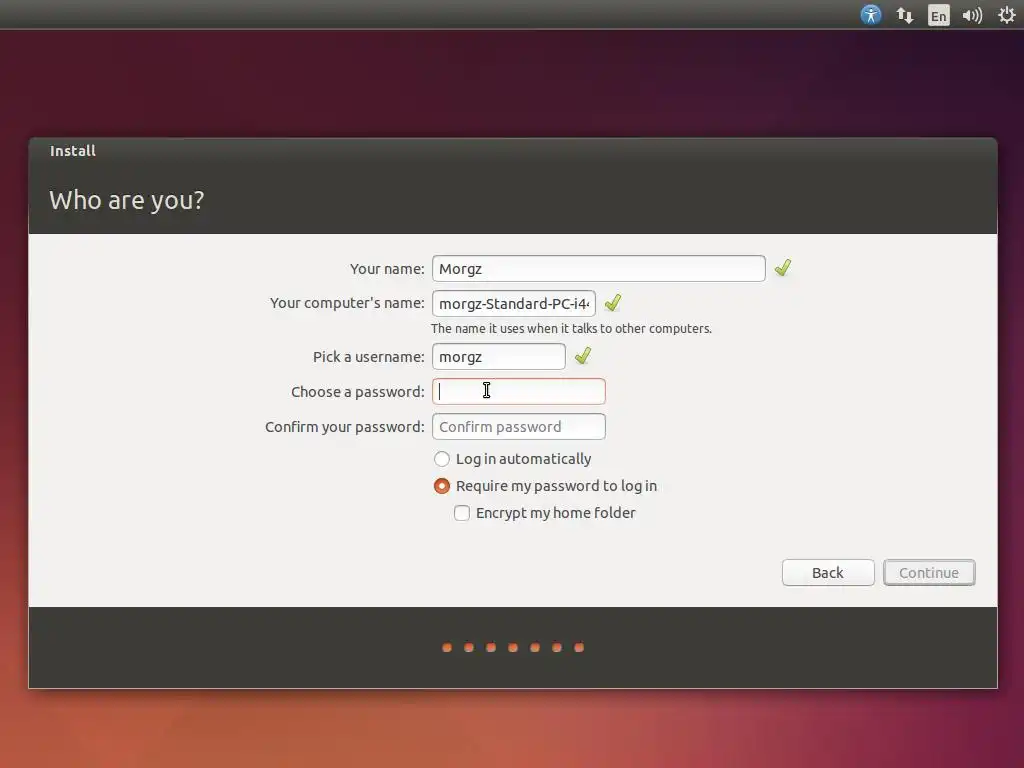Screen dimensions: 1024x768
Task: Click the Continue button
Action: [929, 573]
